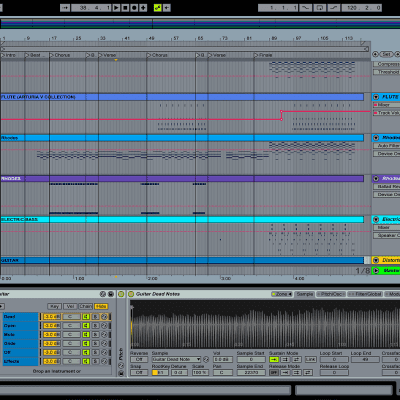Solo the Dead chain

coord(95,316)
